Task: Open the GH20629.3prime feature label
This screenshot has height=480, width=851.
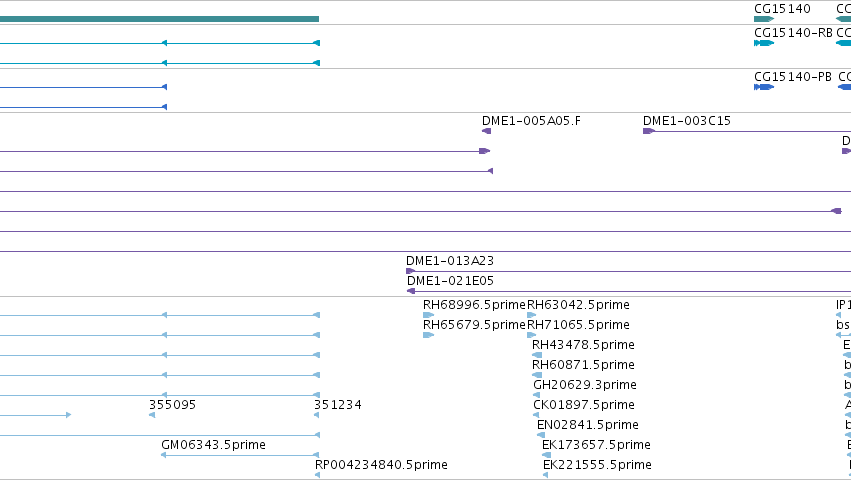Action: (x=585, y=385)
